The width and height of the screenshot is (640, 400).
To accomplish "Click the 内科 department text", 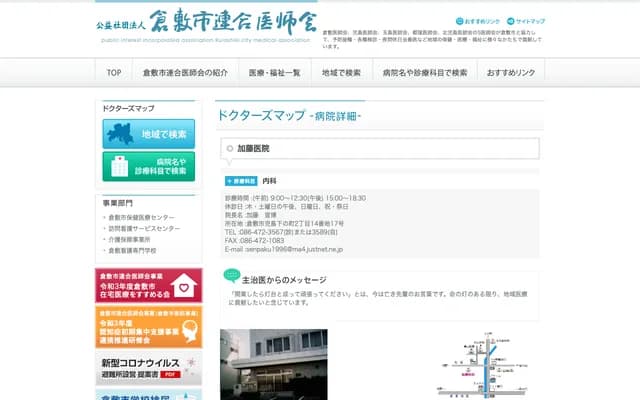I will pyautogui.click(x=269, y=181).
